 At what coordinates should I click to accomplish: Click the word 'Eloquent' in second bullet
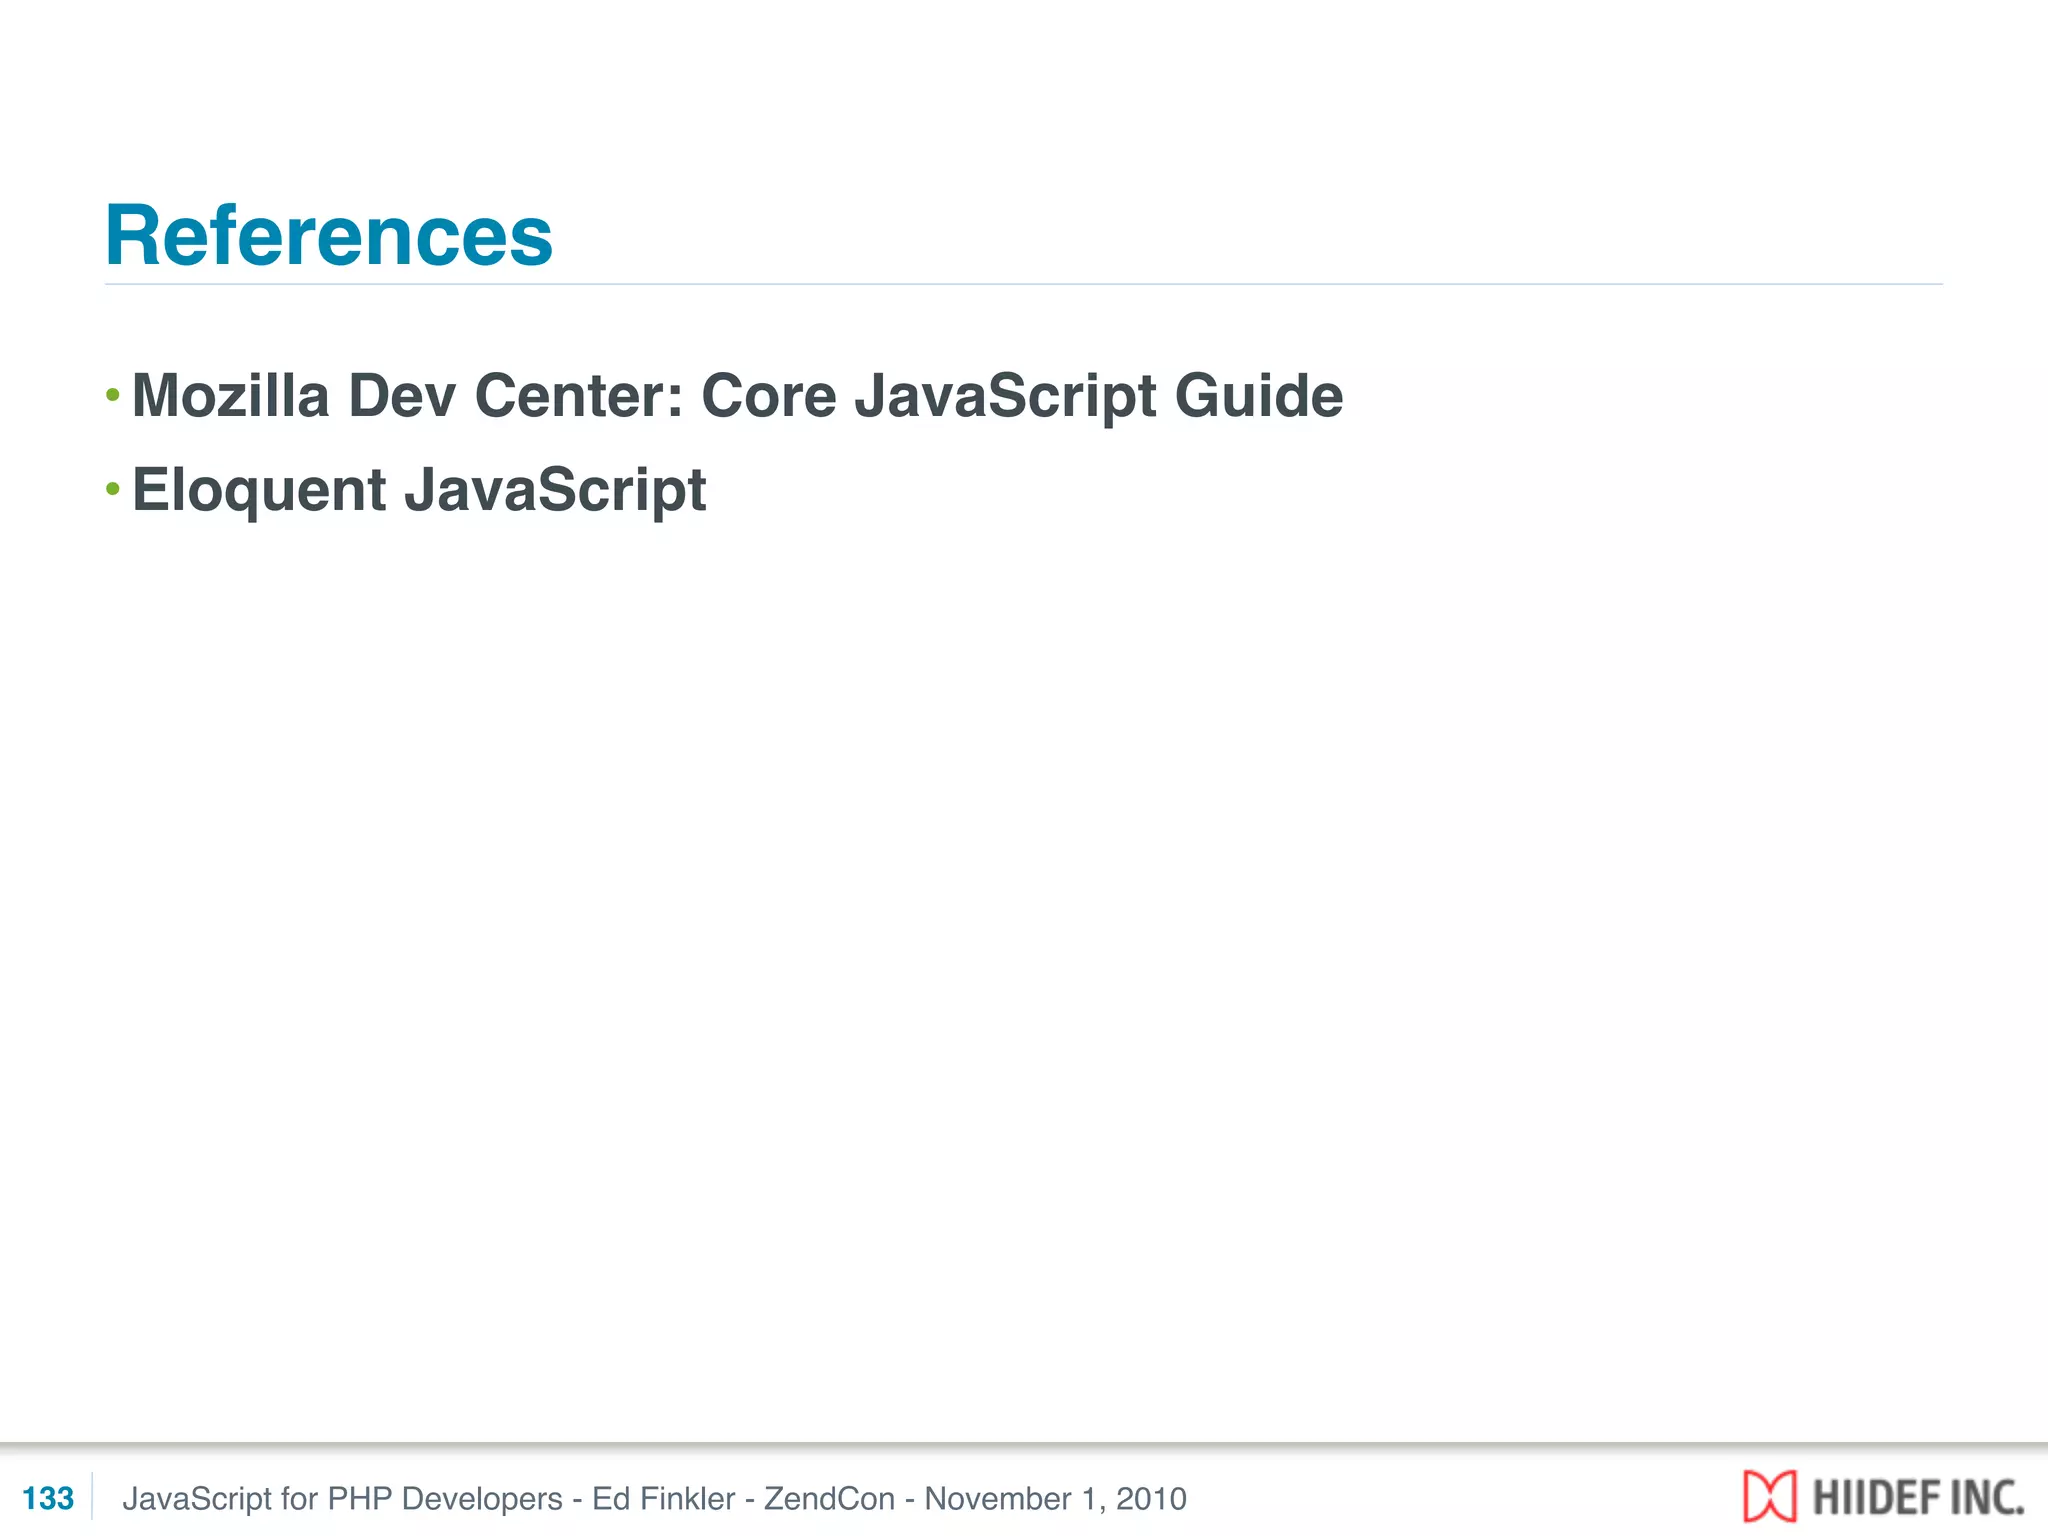click(259, 490)
